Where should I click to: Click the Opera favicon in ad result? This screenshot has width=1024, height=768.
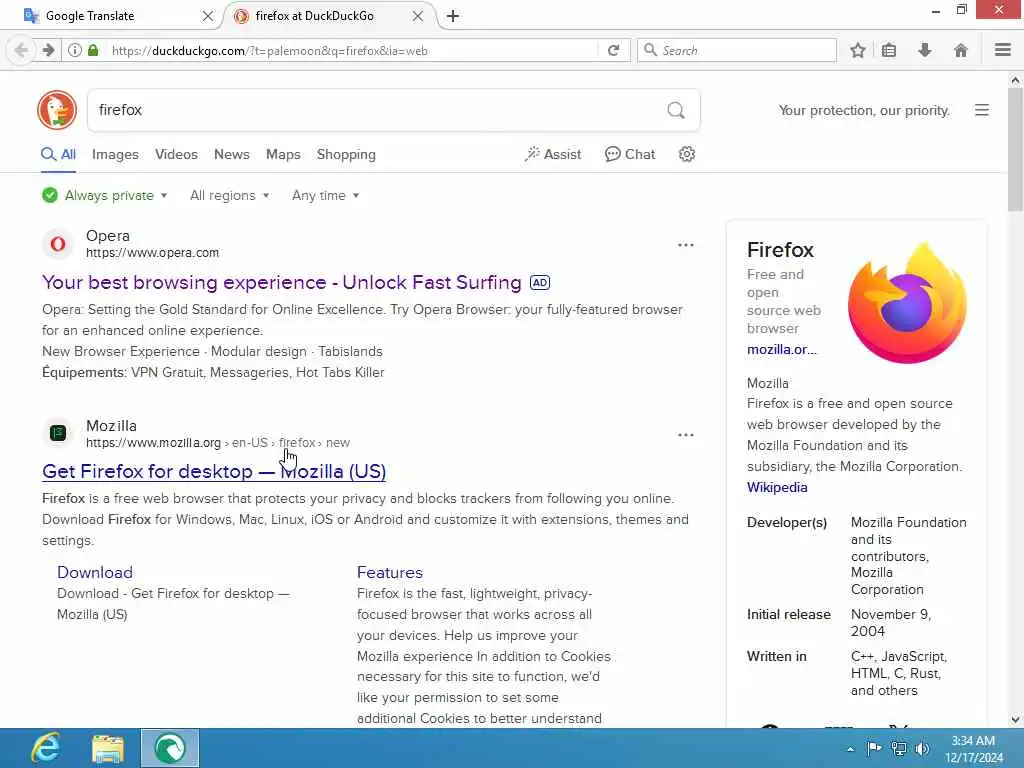click(58, 244)
